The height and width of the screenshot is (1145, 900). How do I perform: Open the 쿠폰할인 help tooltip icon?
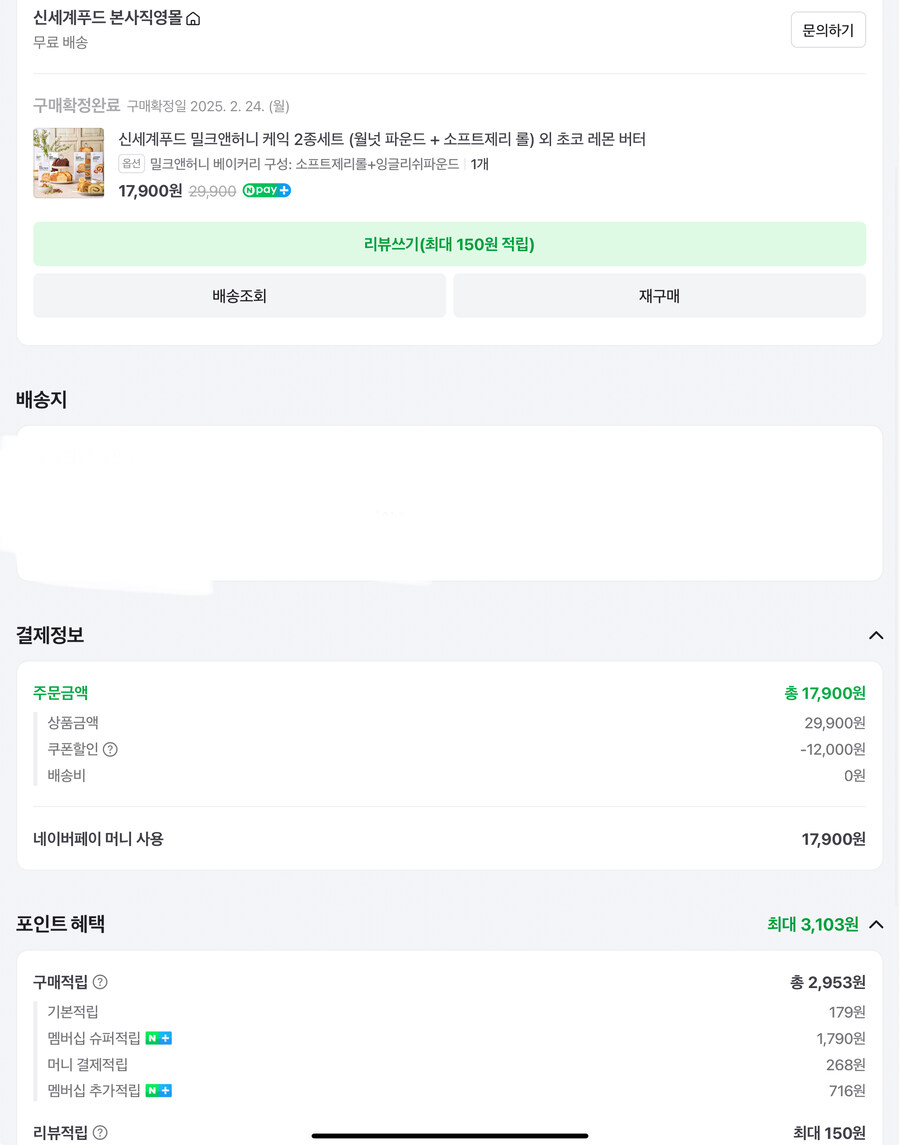110,749
